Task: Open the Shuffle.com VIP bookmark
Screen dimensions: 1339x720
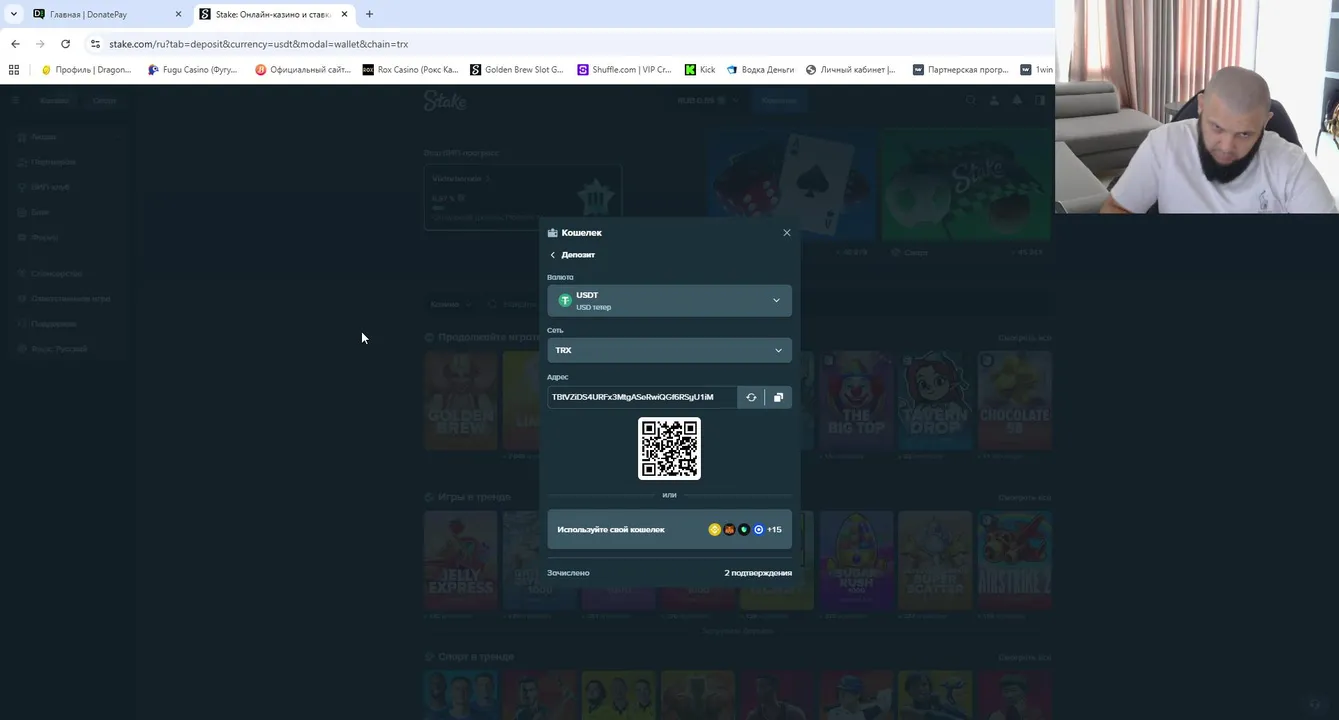Action: click(x=625, y=70)
